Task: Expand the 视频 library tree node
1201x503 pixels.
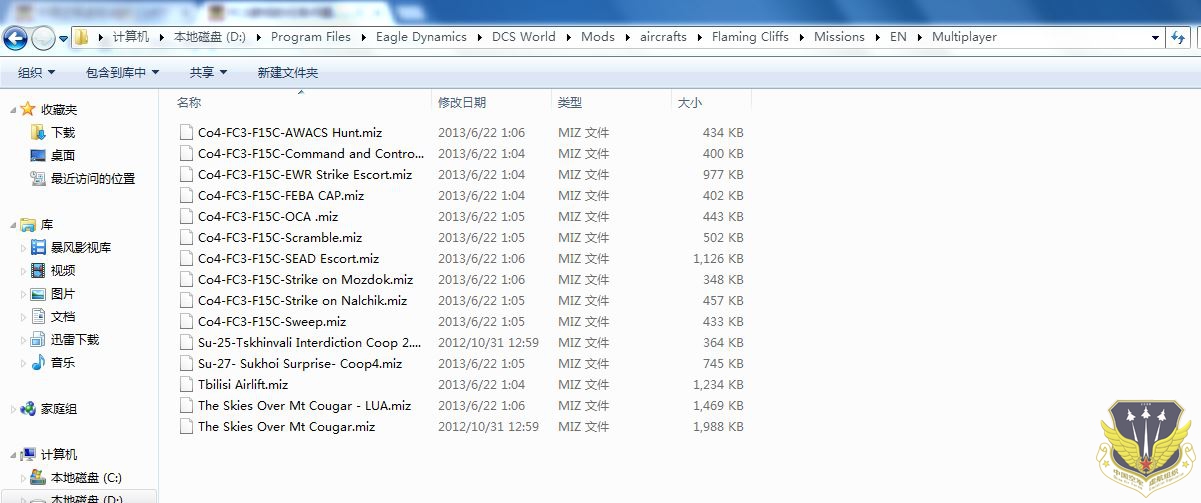Action: point(24,271)
